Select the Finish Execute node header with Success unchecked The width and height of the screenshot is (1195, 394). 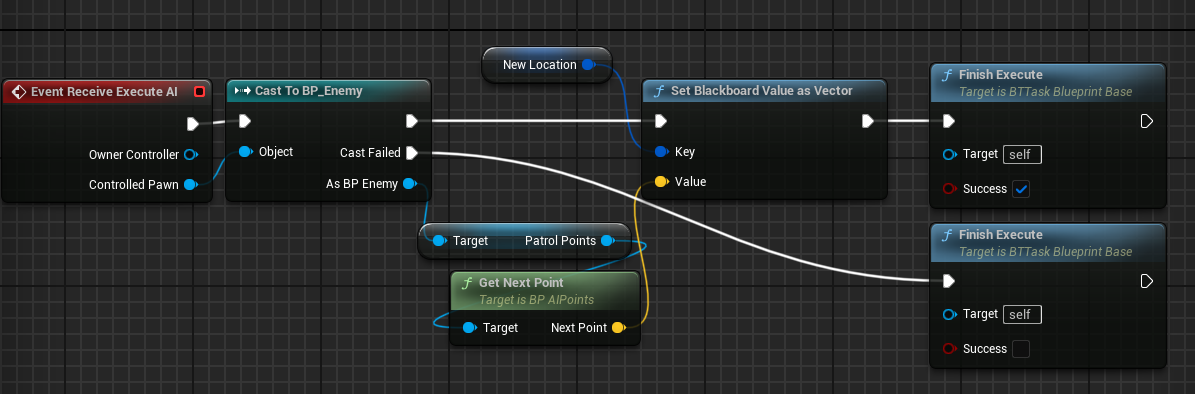pyautogui.click(x=1049, y=243)
